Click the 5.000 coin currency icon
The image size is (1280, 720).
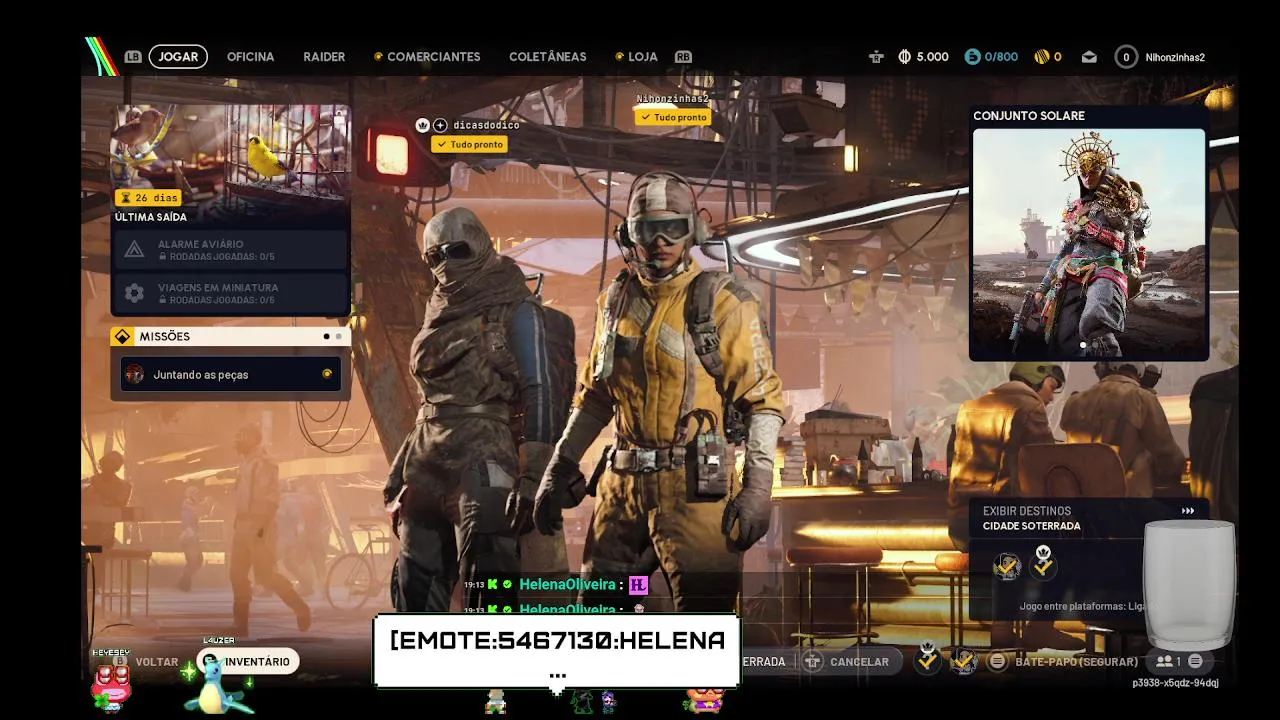click(904, 57)
